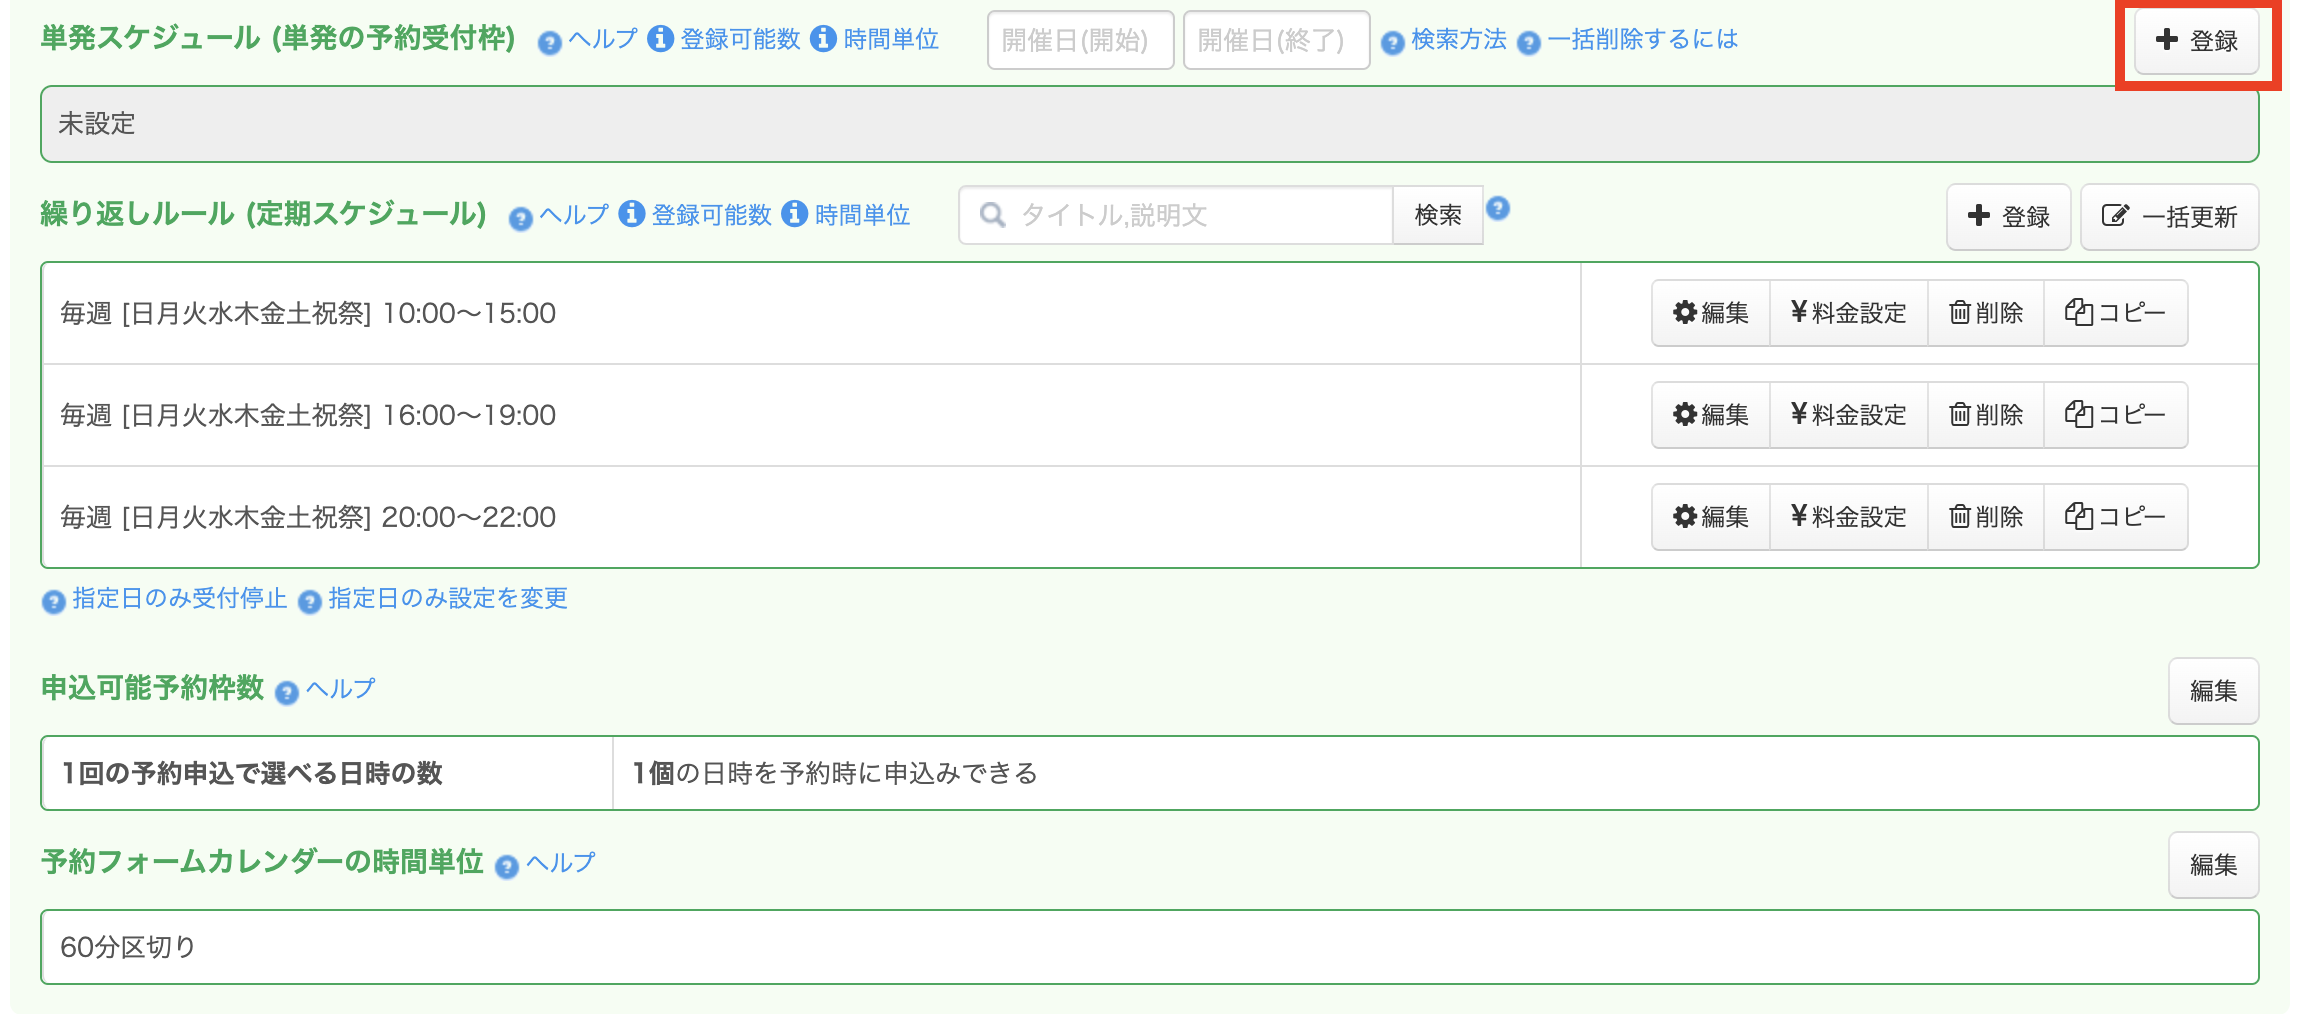2300x1014 pixels.
Task: Click the help icon next to 予約フォームカレンダーの時間単位
Action: pos(507,866)
